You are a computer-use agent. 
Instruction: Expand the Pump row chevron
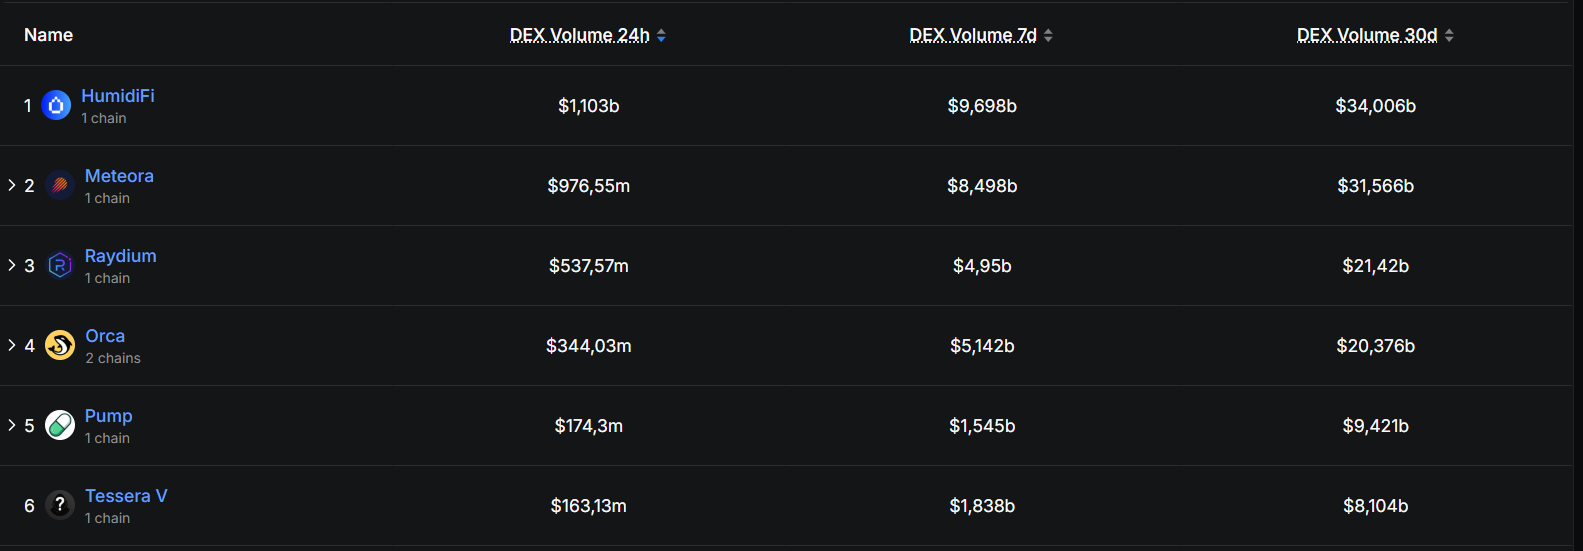[x=12, y=425]
